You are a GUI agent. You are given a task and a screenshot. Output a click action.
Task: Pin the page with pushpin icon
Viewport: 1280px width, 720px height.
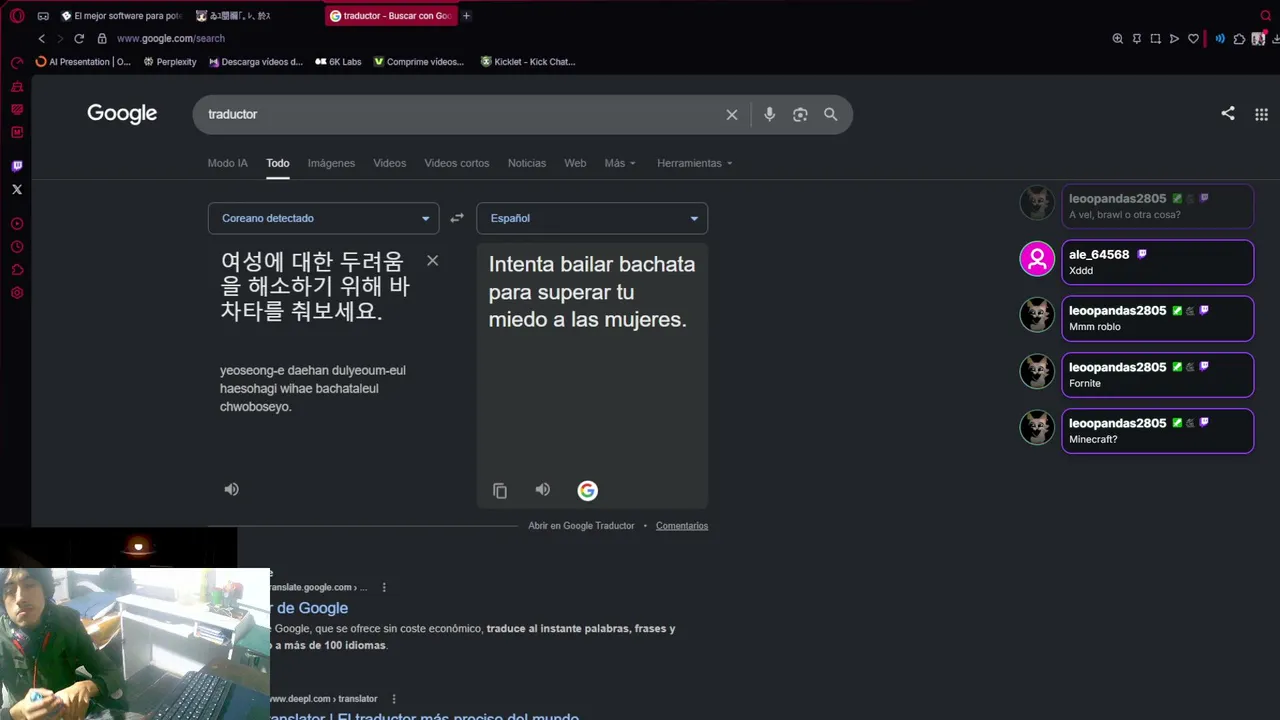tap(1137, 39)
